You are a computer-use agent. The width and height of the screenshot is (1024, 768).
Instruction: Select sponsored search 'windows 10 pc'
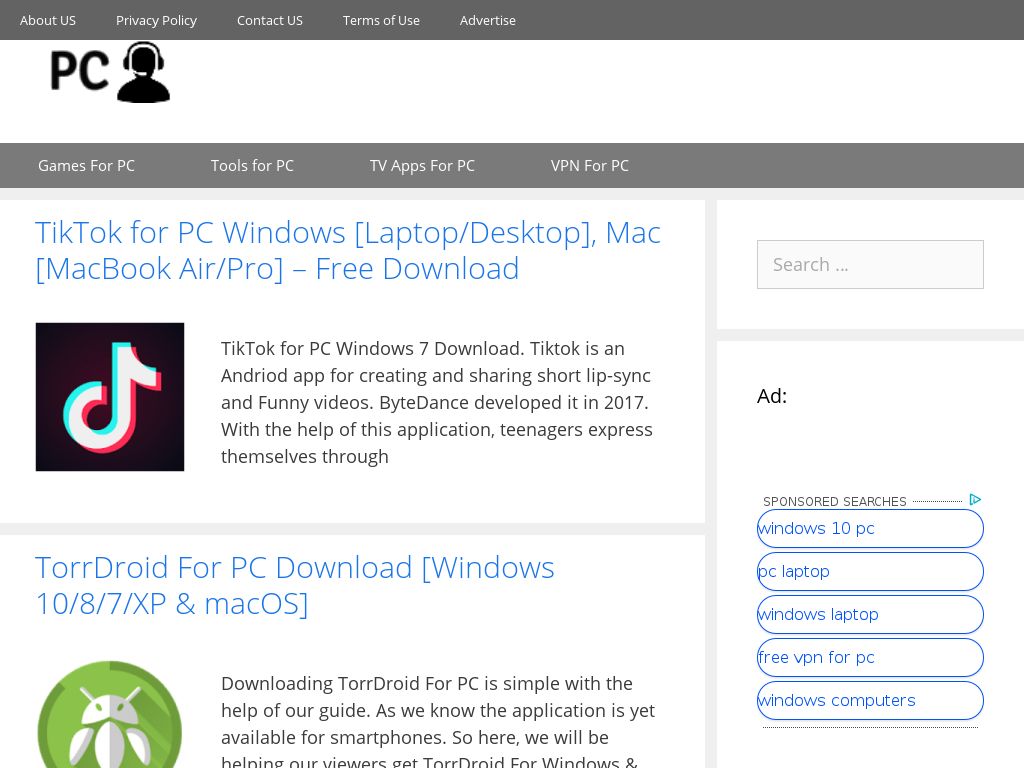[x=870, y=528]
